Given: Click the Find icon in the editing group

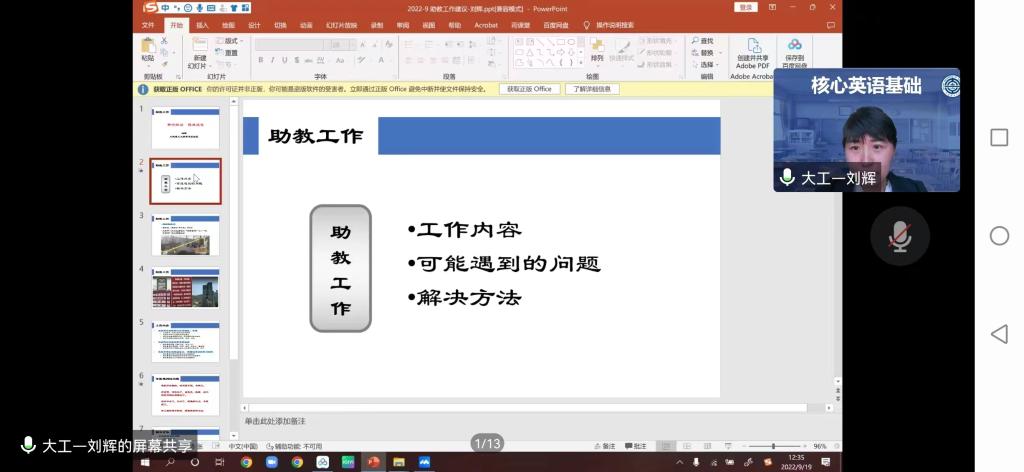Looking at the screenshot, I should [703, 41].
